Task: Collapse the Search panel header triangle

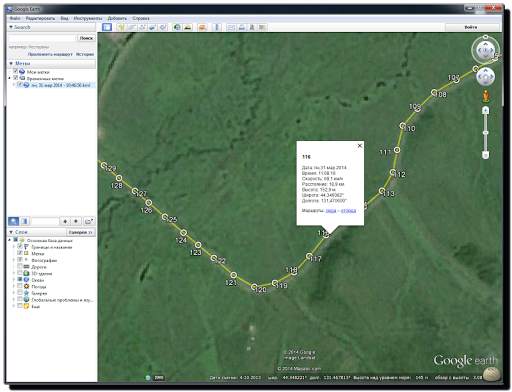Action: tap(11, 27)
